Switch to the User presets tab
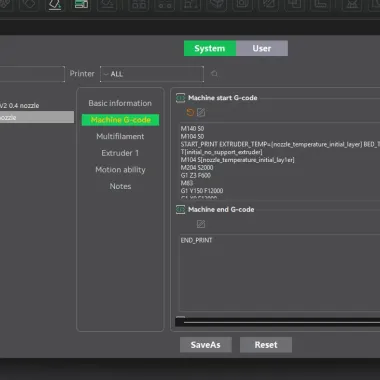The image size is (380, 380). point(262,48)
